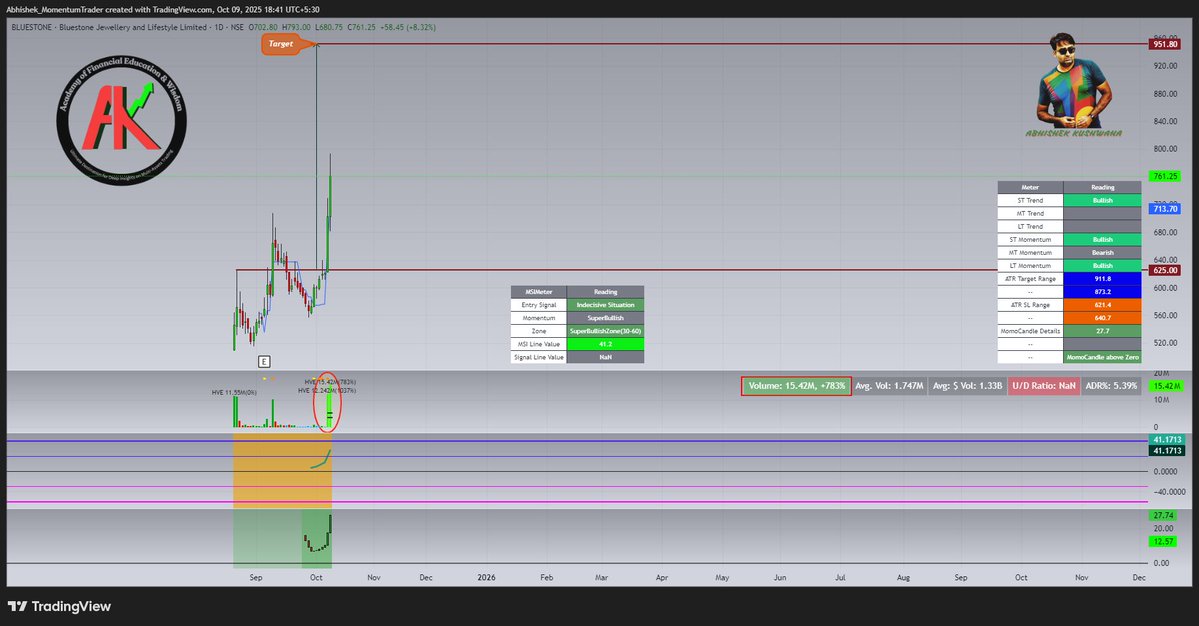Click the MT Momentum row label
The width and height of the screenshot is (1199, 626).
pos(1030,252)
